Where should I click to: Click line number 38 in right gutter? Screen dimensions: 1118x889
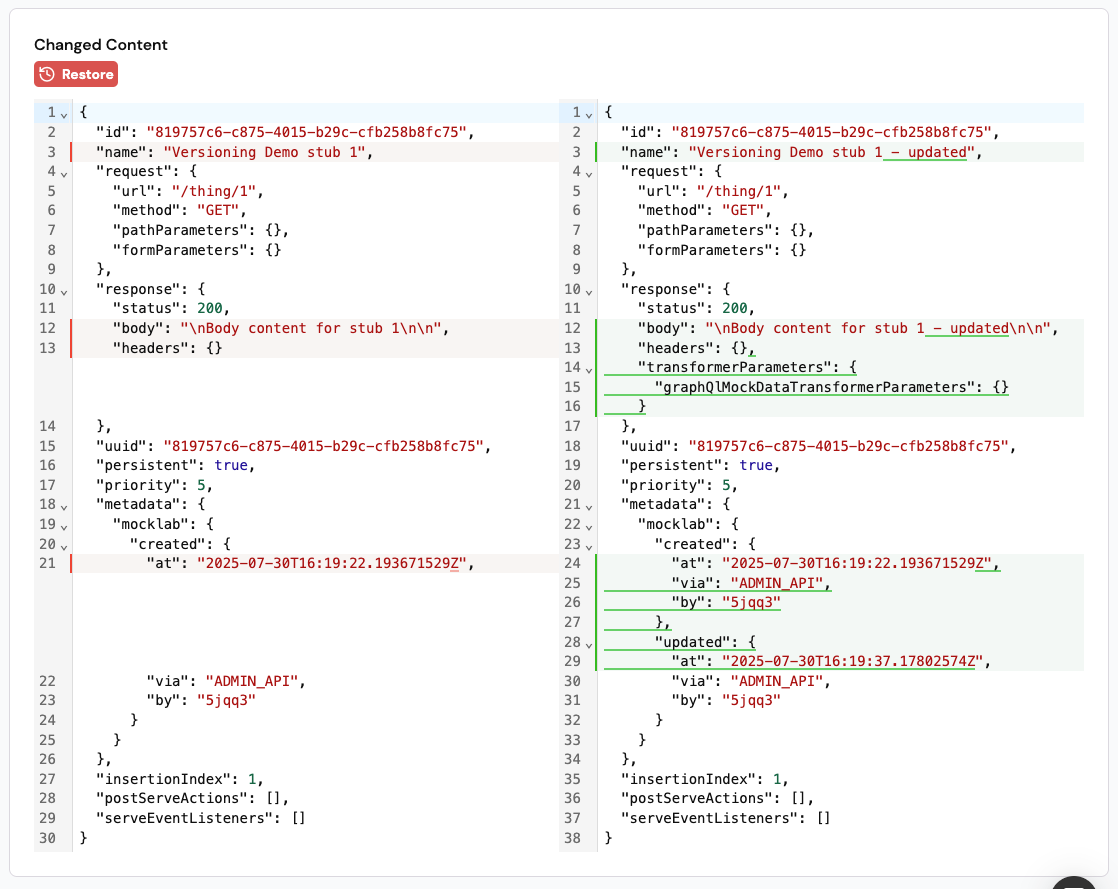573,838
